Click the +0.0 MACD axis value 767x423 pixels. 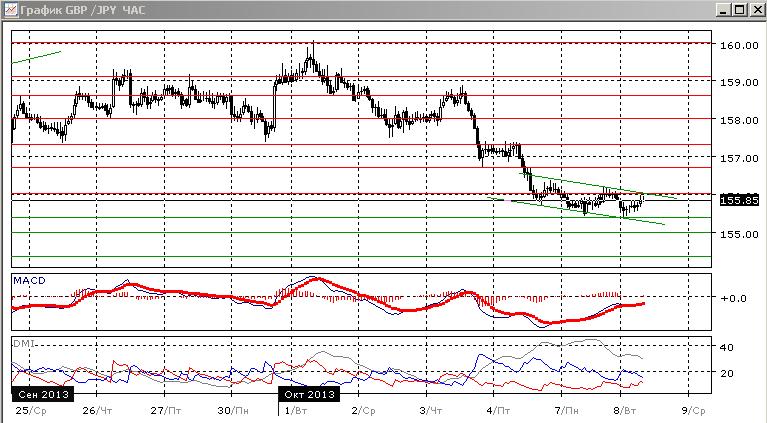click(734, 298)
